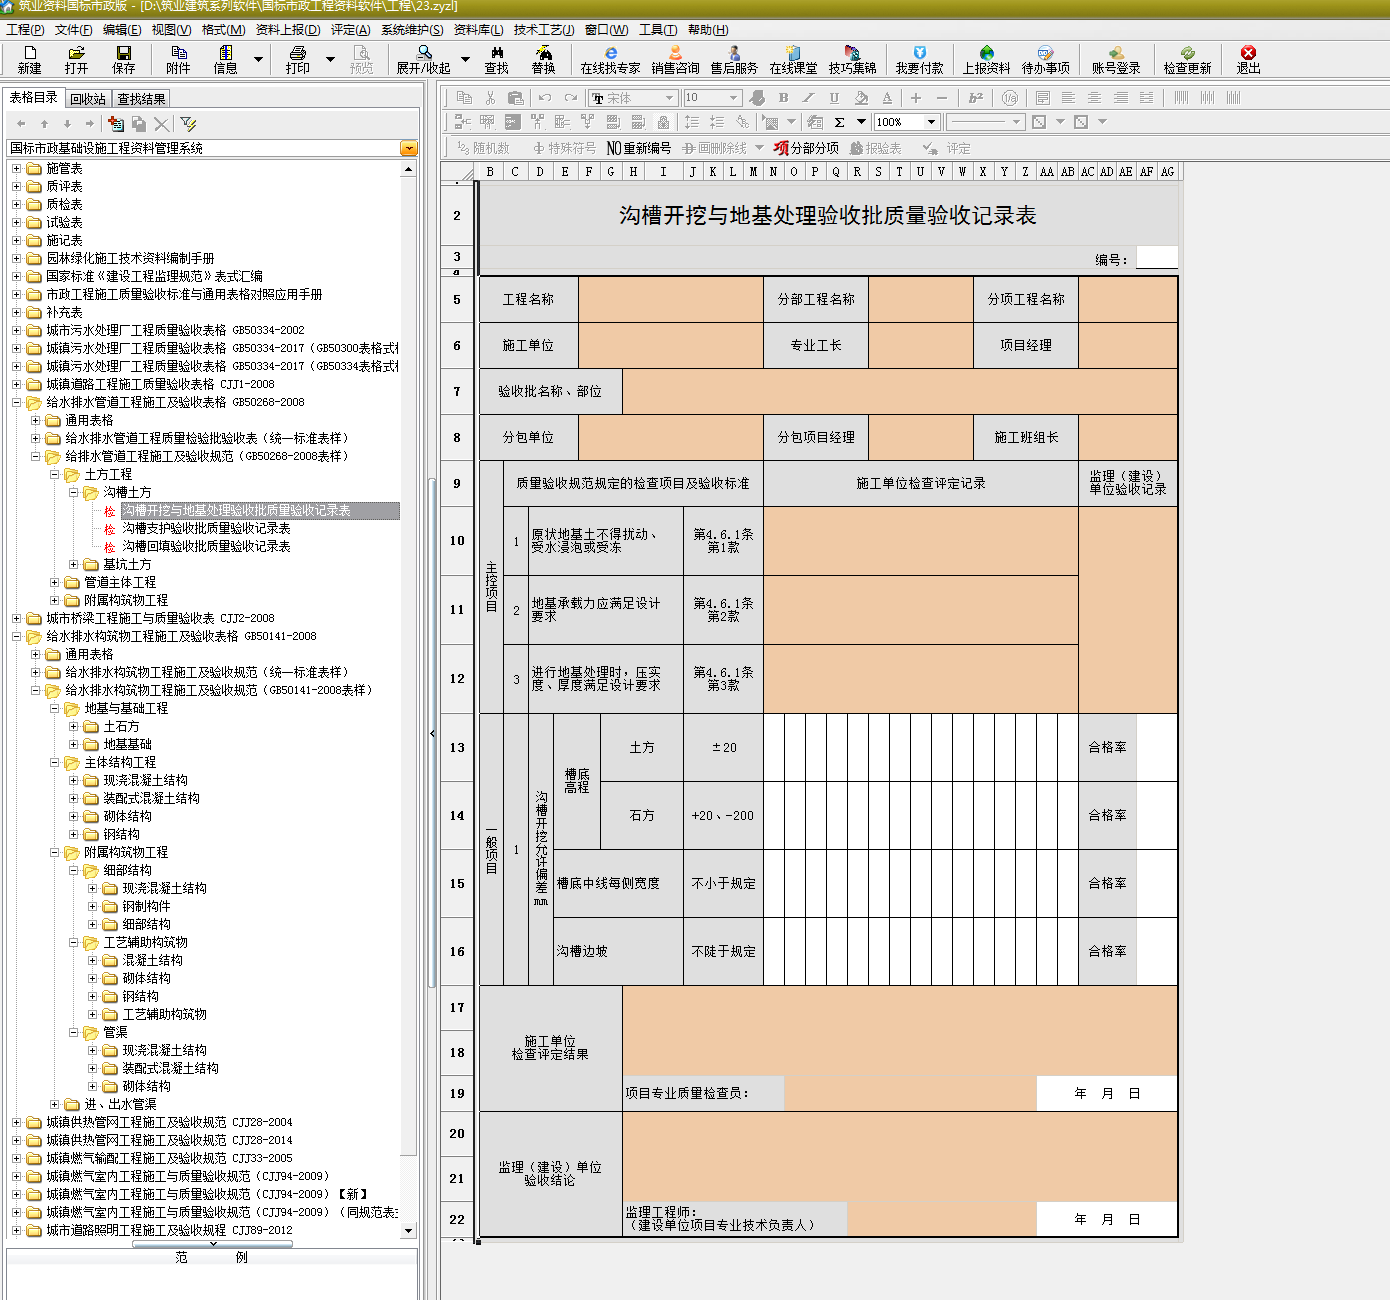Toggle the cell lock icon
1390x1300 pixels.
click(x=663, y=122)
